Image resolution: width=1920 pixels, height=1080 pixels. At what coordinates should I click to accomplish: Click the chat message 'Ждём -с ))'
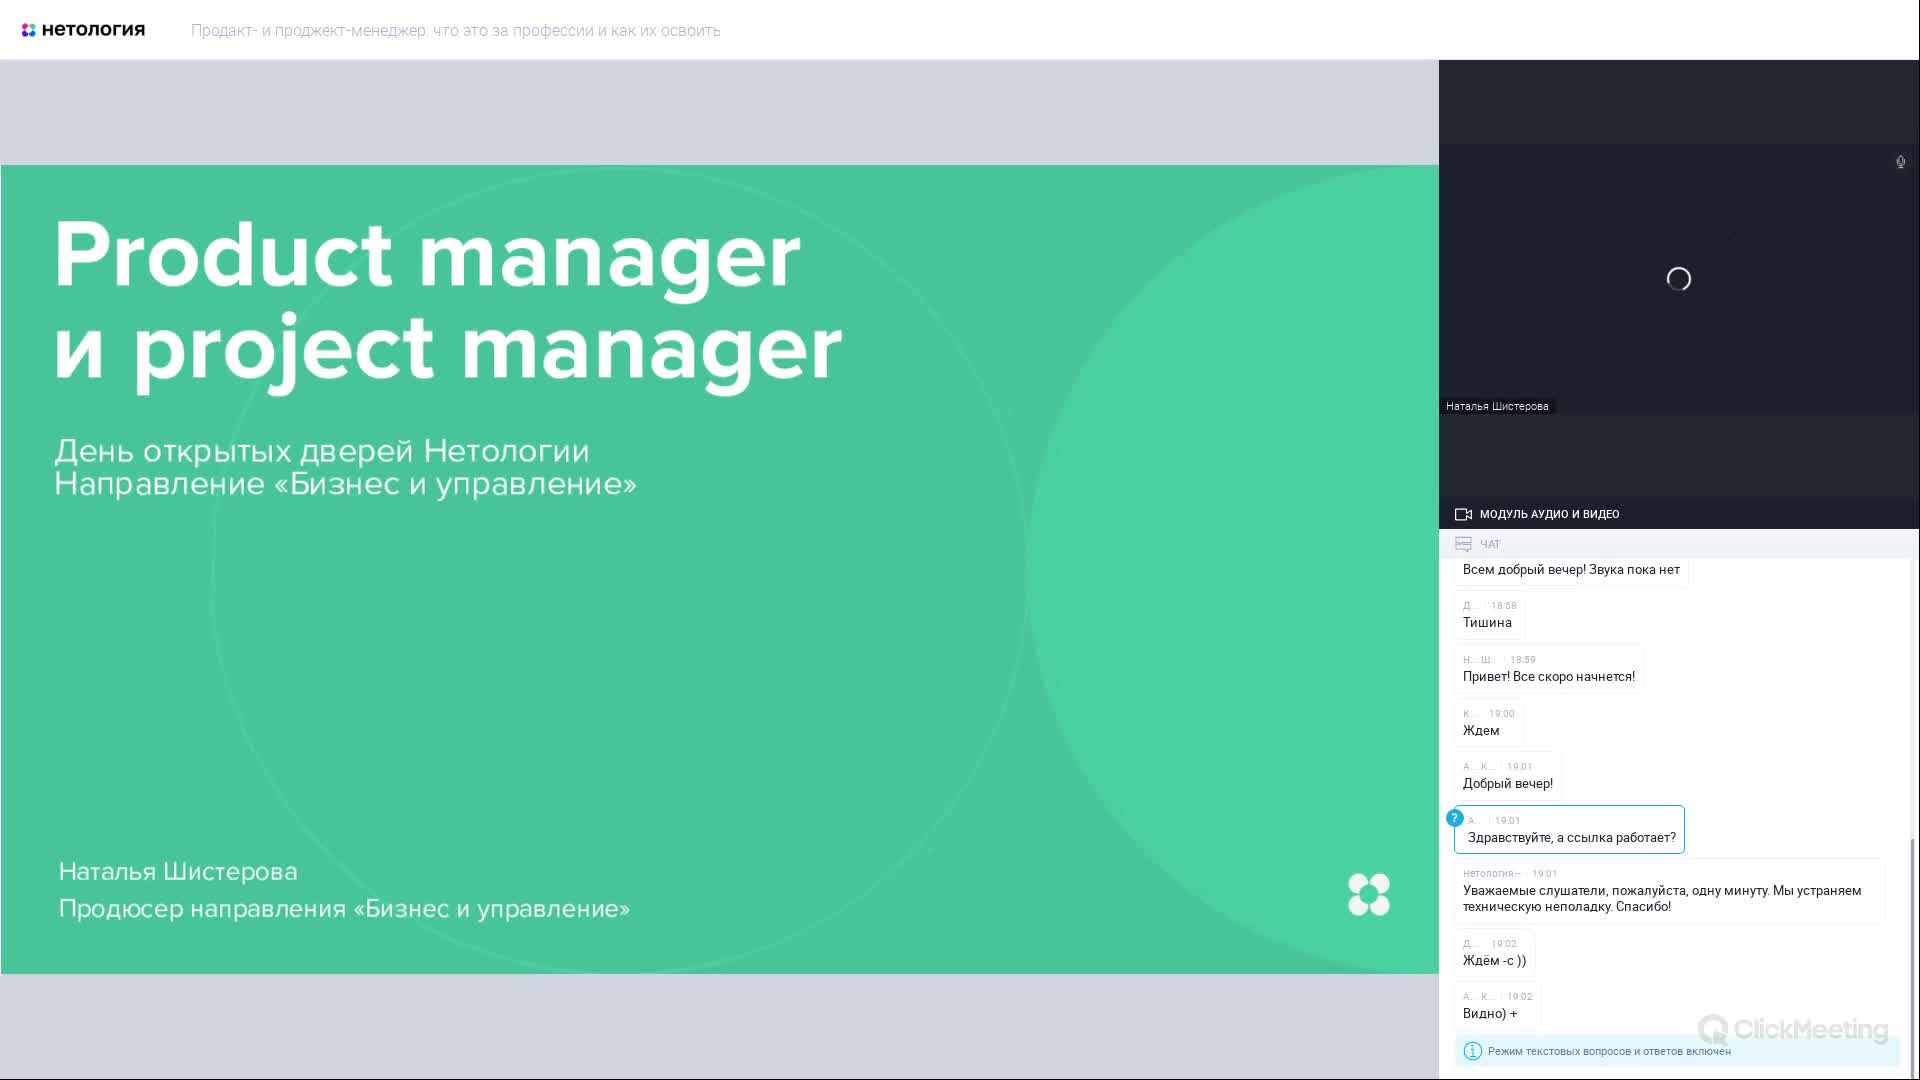1494,953
